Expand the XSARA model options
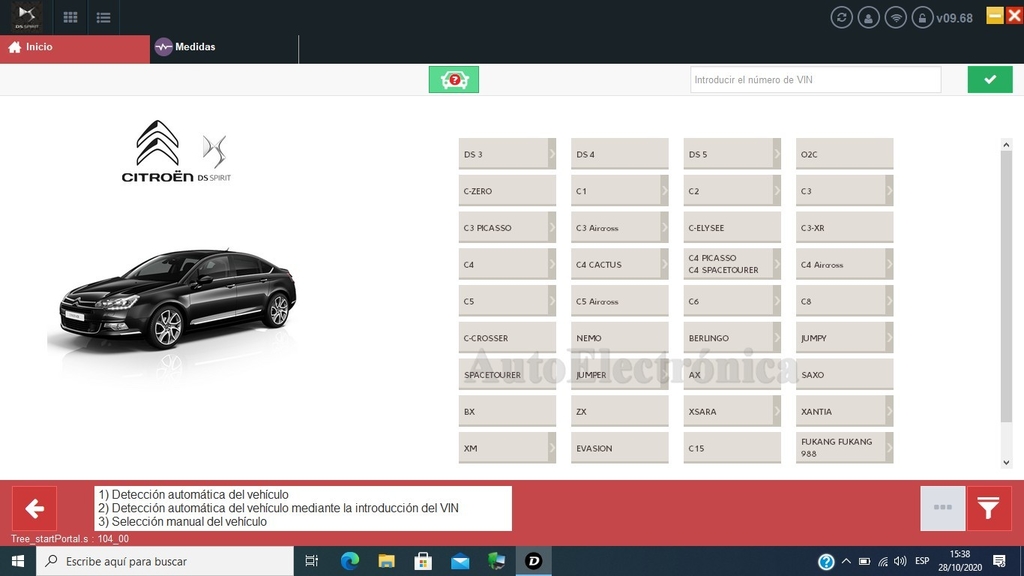The width and height of the screenshot is (1024, 576). tap(776, 411)
